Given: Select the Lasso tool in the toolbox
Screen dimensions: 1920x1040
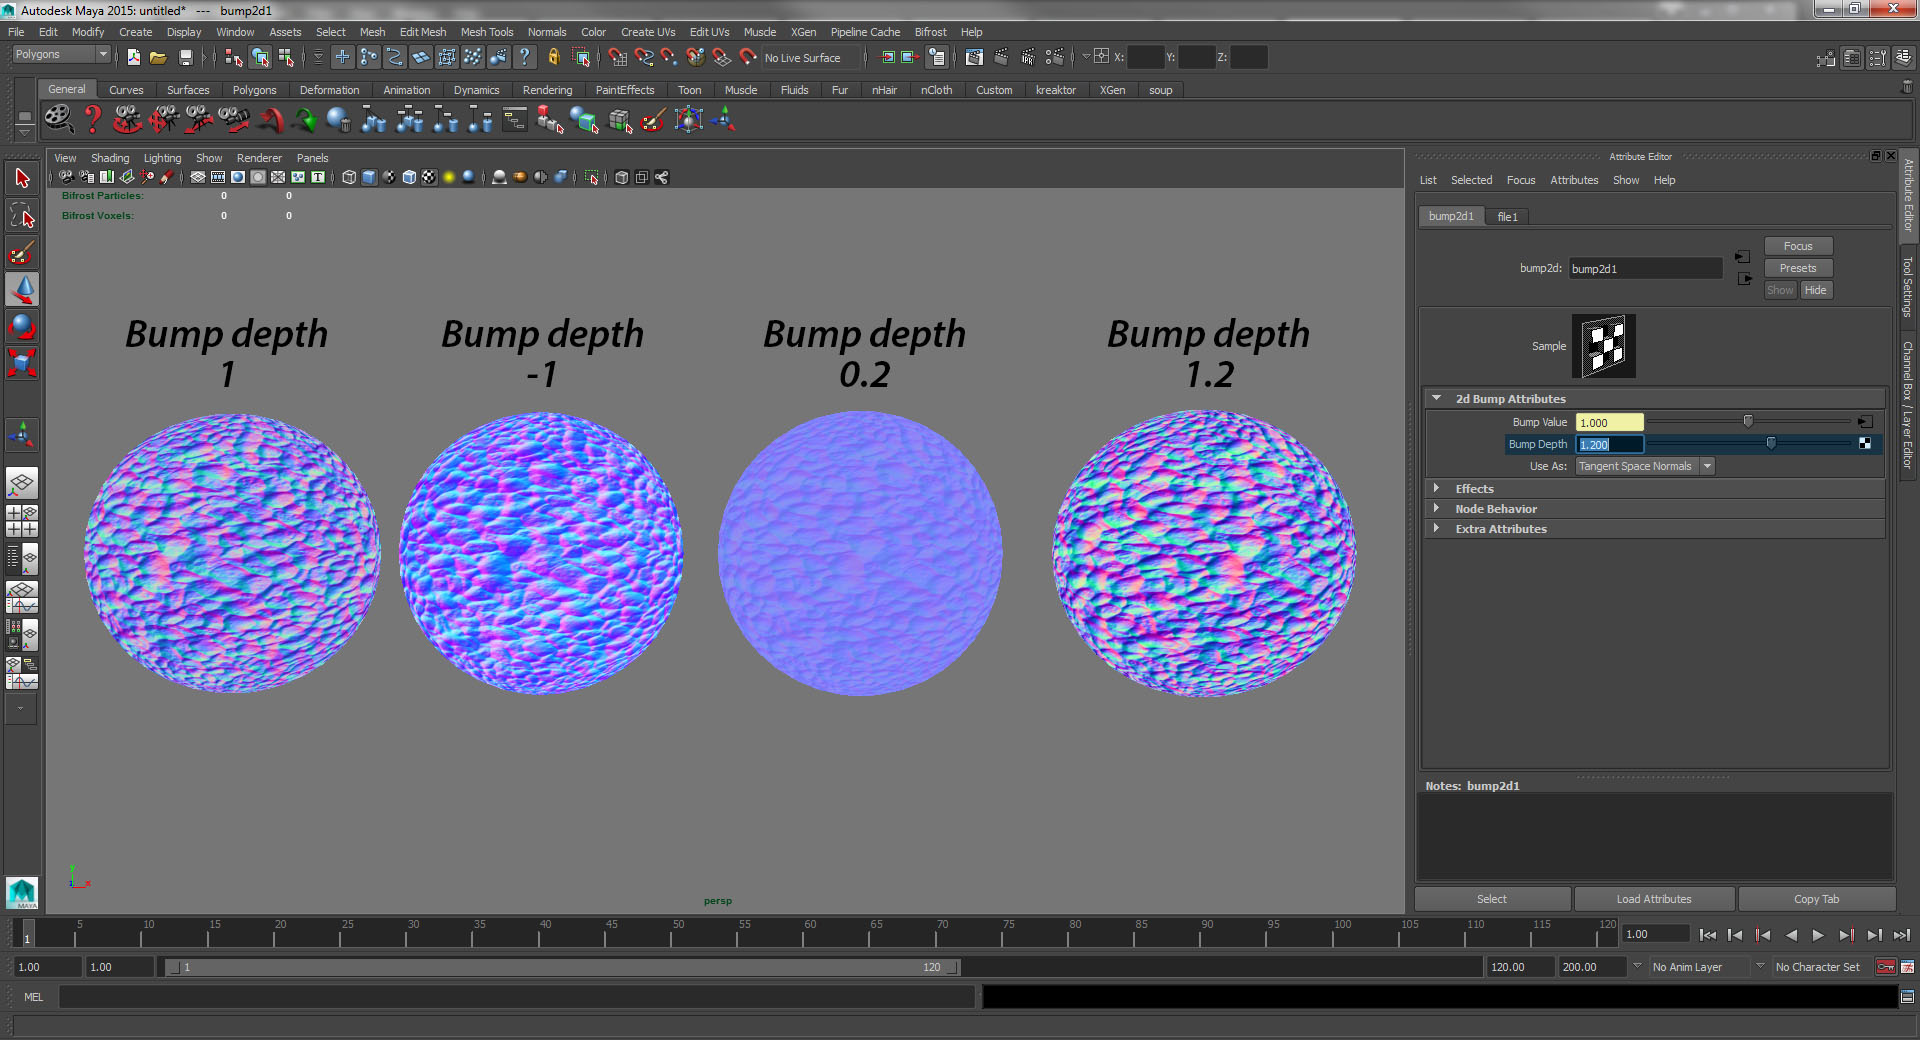Looking at the screenshot, I should (x=21, y=215).
